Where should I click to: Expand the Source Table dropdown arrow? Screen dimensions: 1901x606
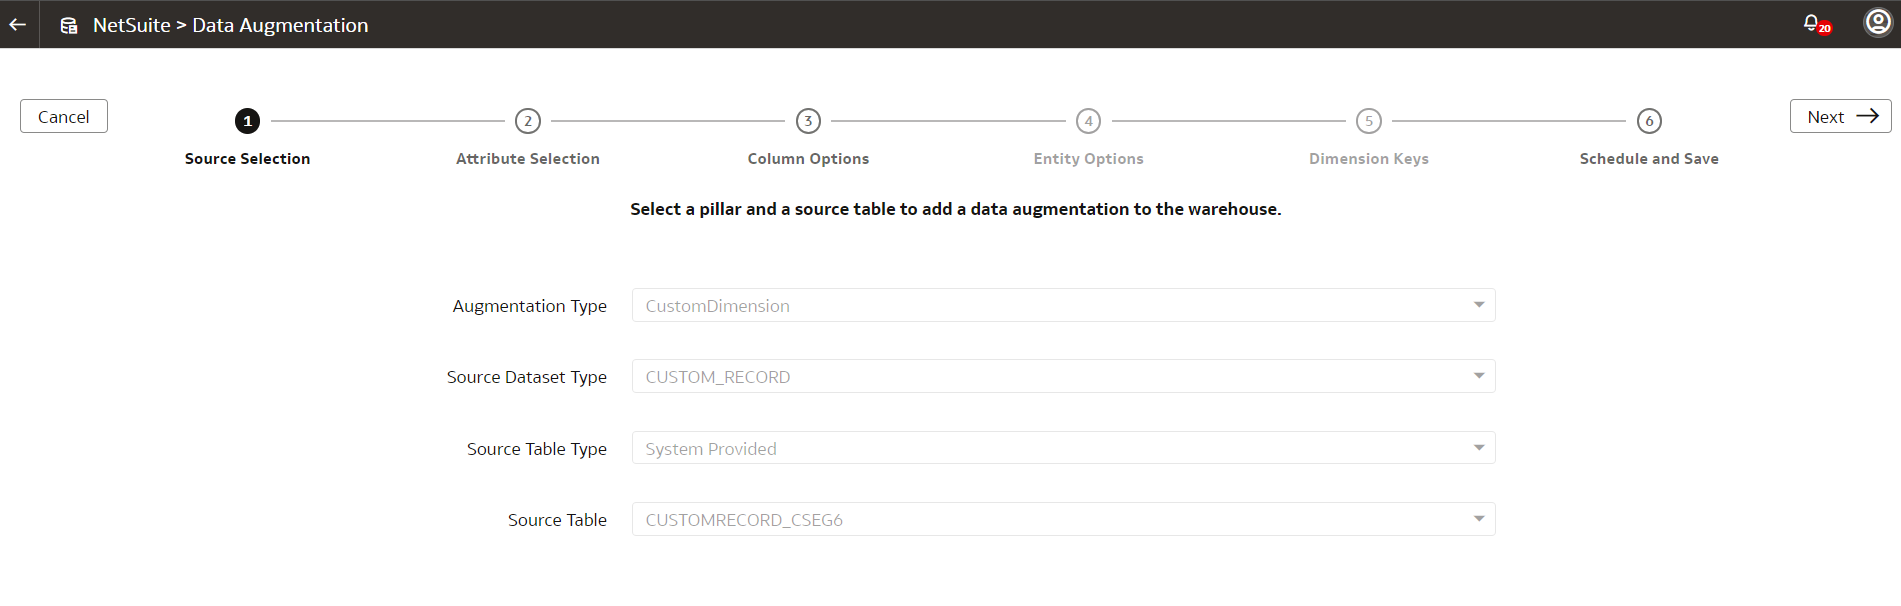pyautogui.click(x=1479, y=519)
